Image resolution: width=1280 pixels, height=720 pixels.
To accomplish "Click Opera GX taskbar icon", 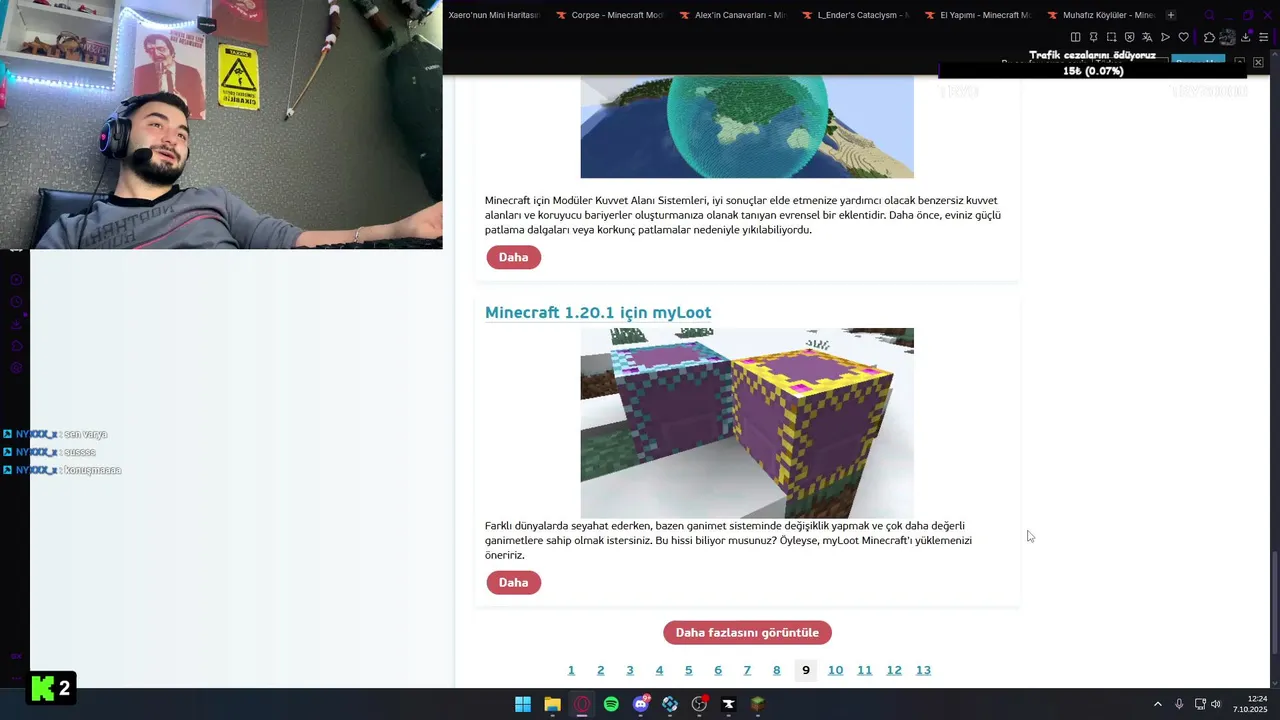I will [x=582, y=704].
